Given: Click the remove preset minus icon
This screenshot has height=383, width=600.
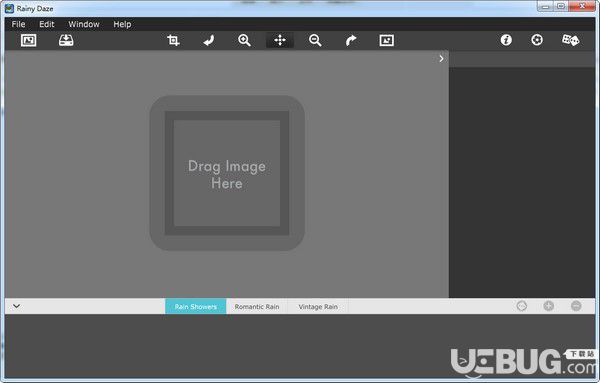Looking at the screenshot, I should (x=576, y=306).
